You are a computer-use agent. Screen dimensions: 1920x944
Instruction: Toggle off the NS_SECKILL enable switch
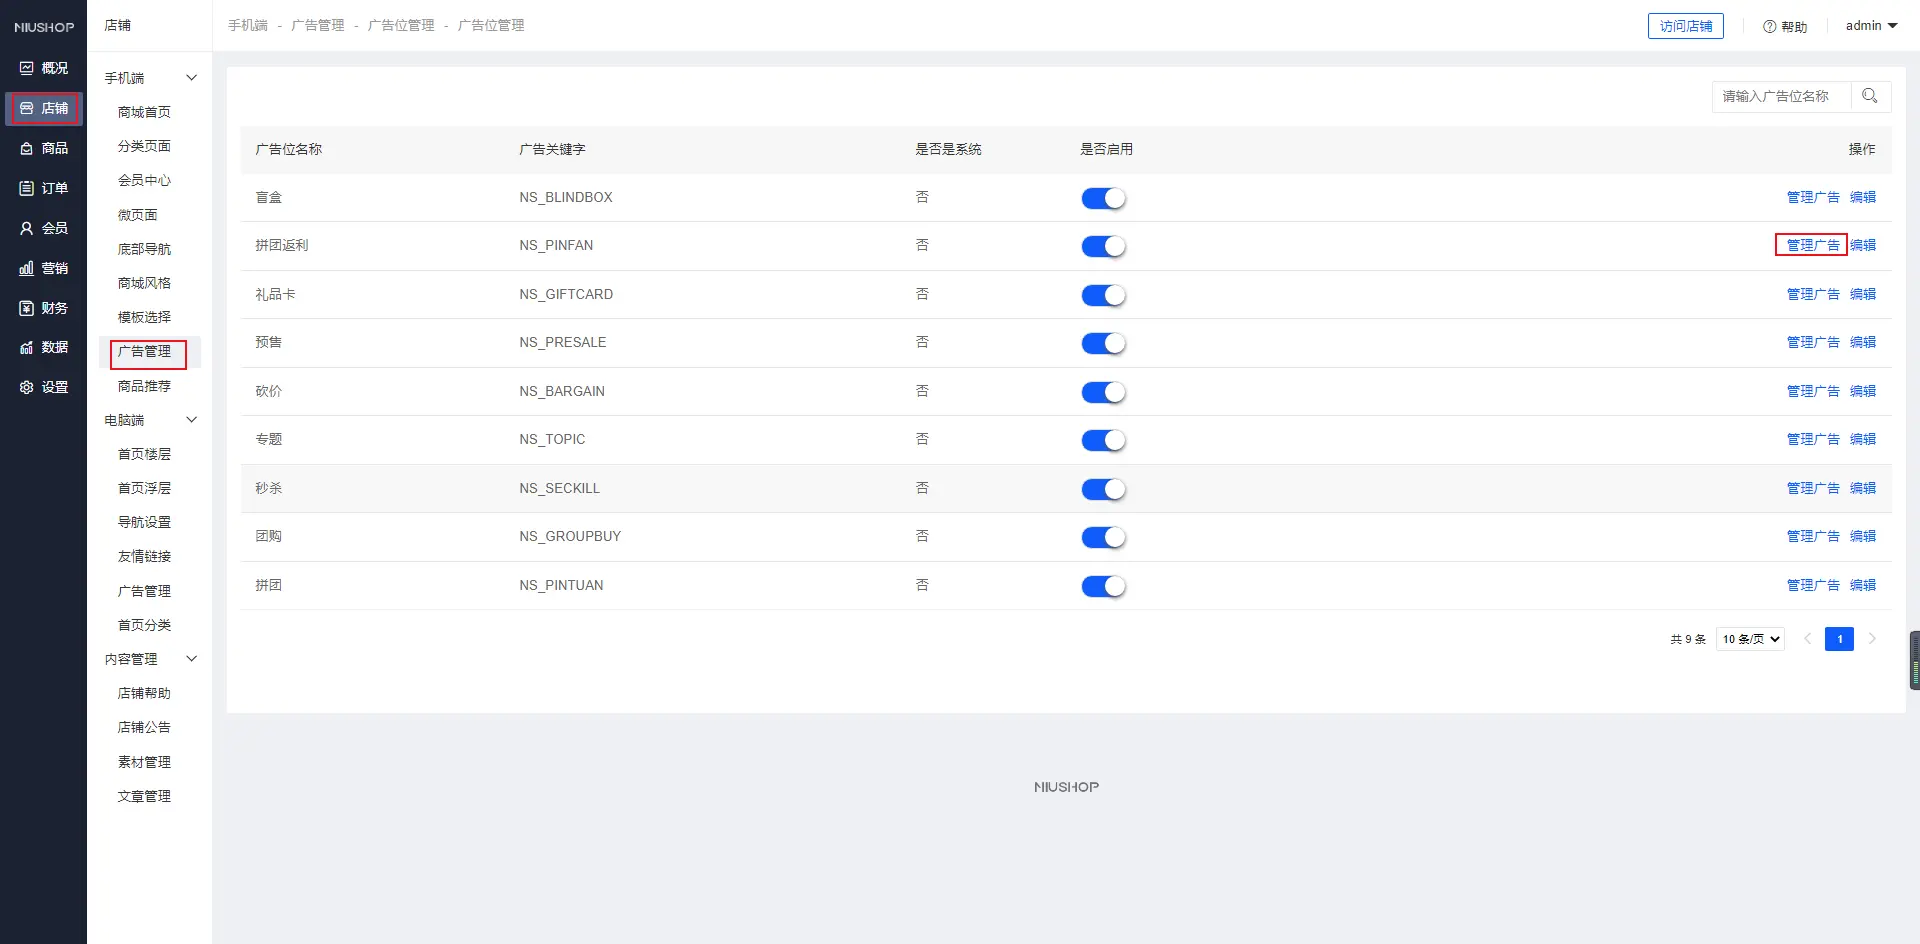tap(1103, 489)
